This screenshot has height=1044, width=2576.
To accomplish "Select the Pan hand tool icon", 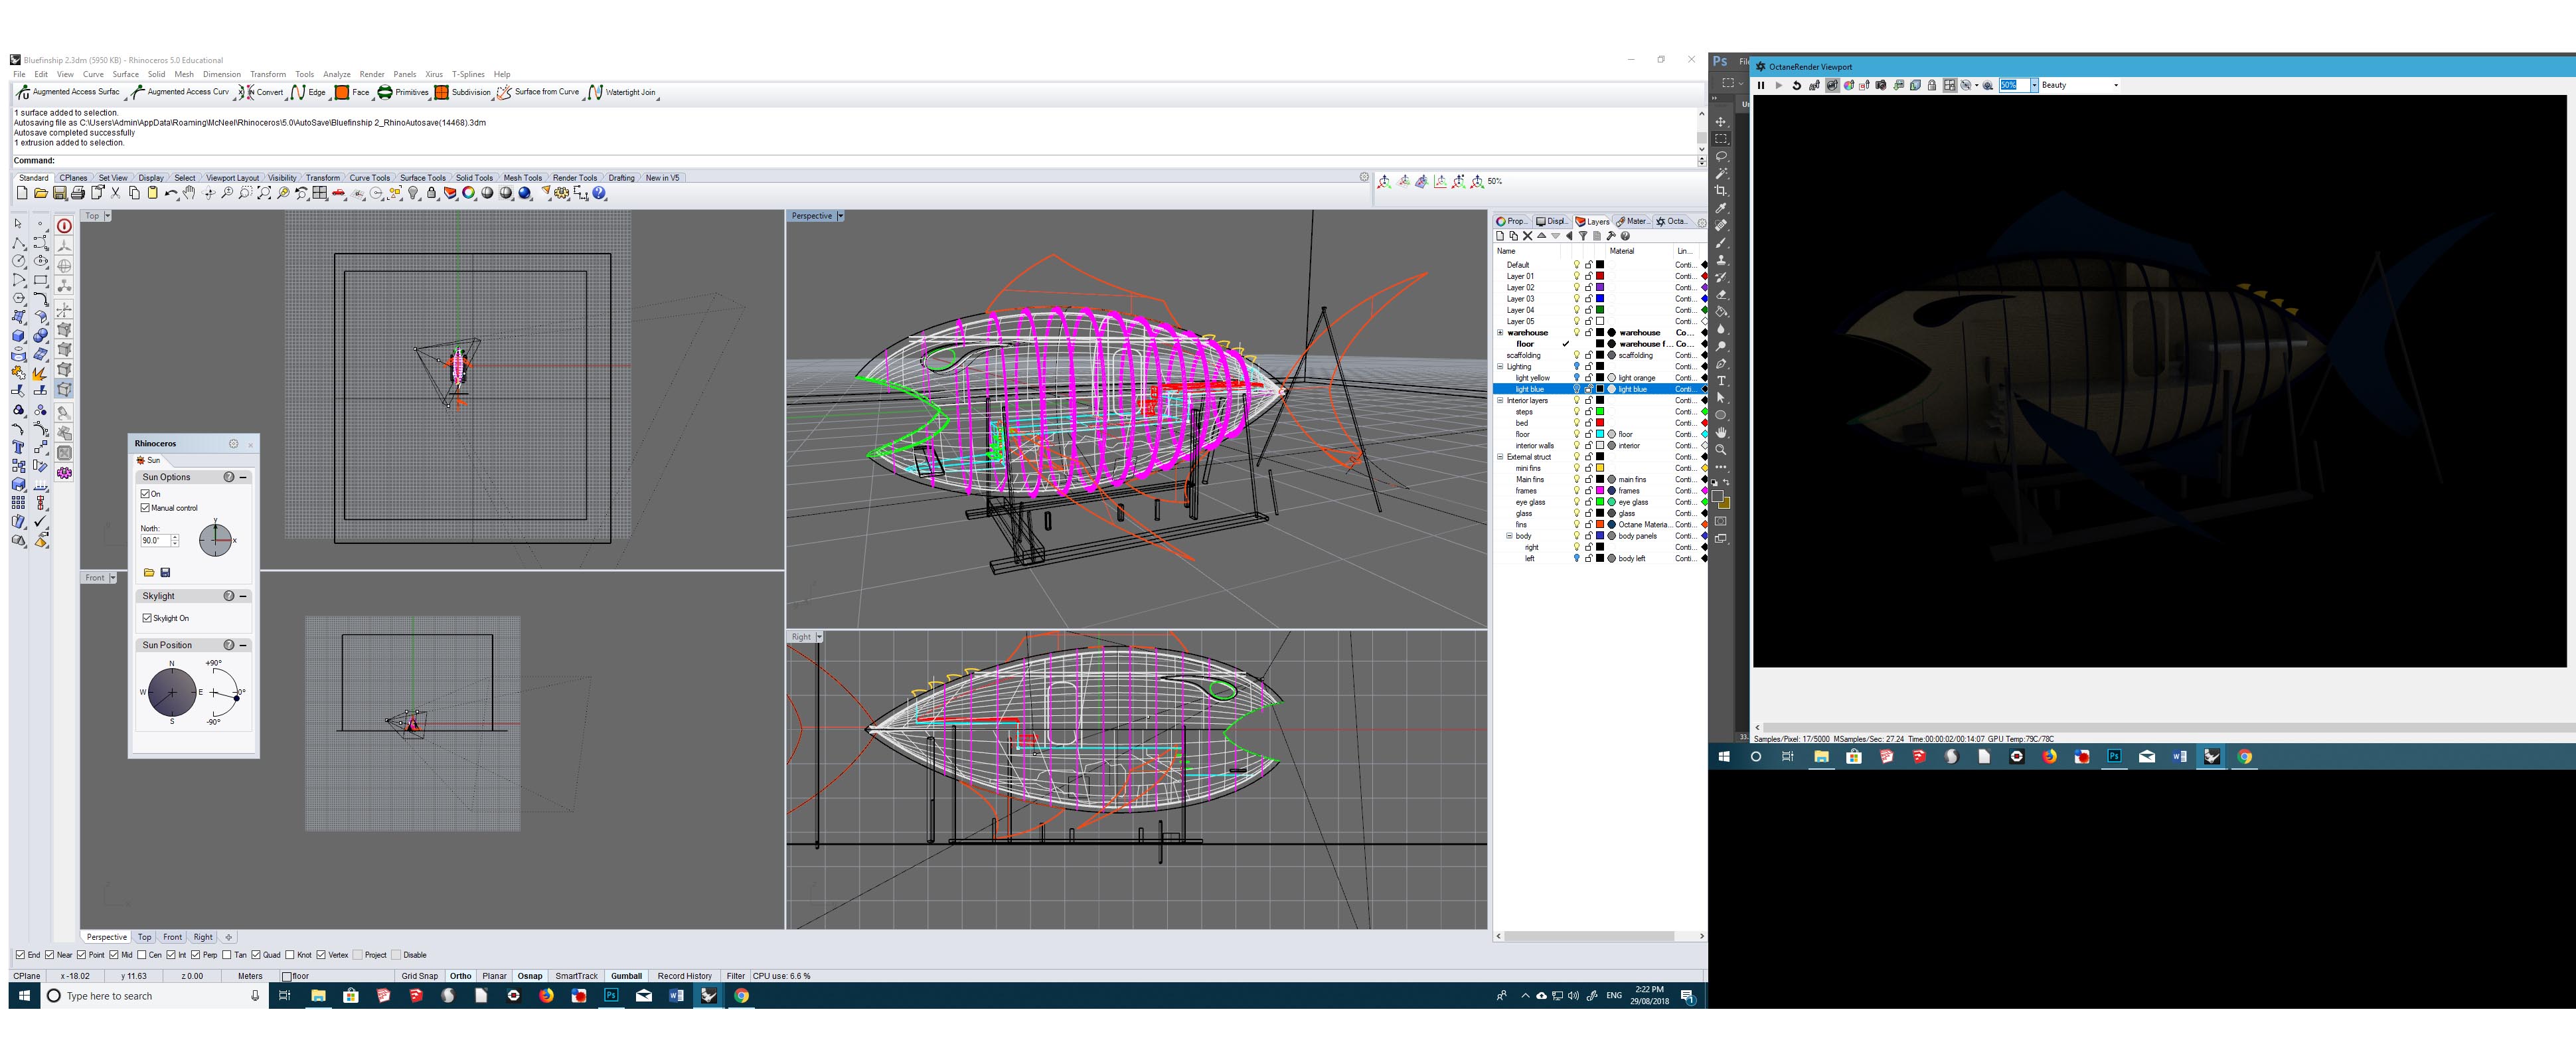I will 189,194.
